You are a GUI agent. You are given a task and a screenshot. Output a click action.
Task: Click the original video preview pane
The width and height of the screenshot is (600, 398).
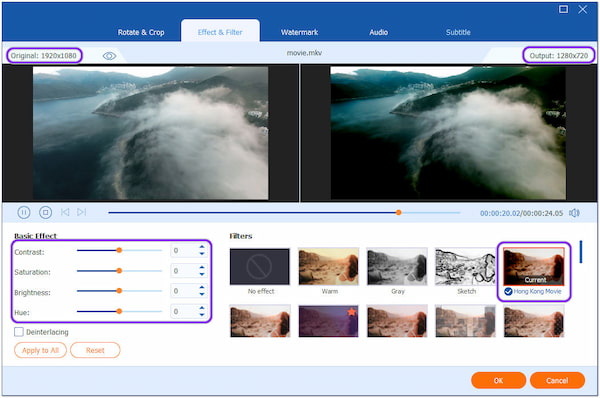click(150, 133)
